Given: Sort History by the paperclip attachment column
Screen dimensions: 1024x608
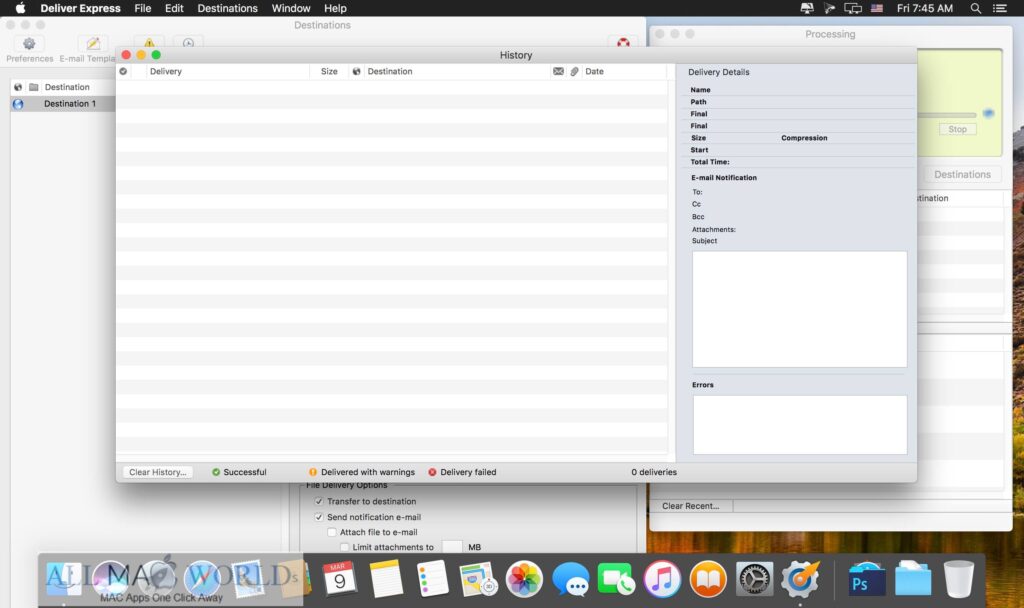Looking at the screenshot, I should [x=574, y=71].
